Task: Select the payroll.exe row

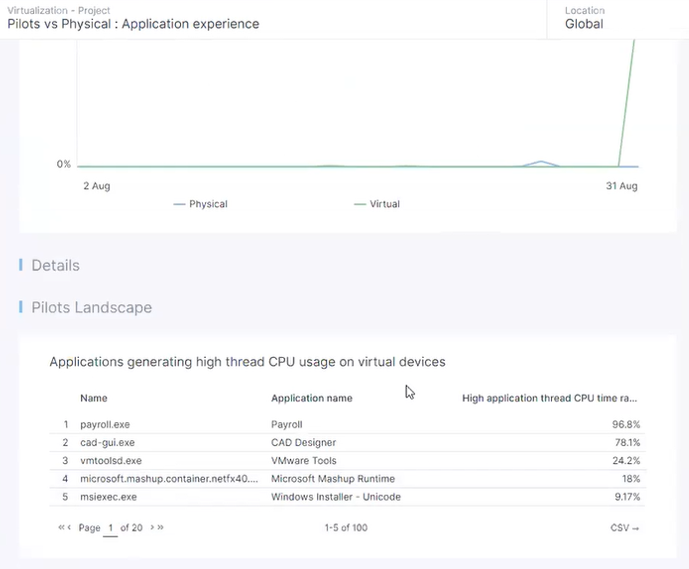Action: tap(107, 424)
